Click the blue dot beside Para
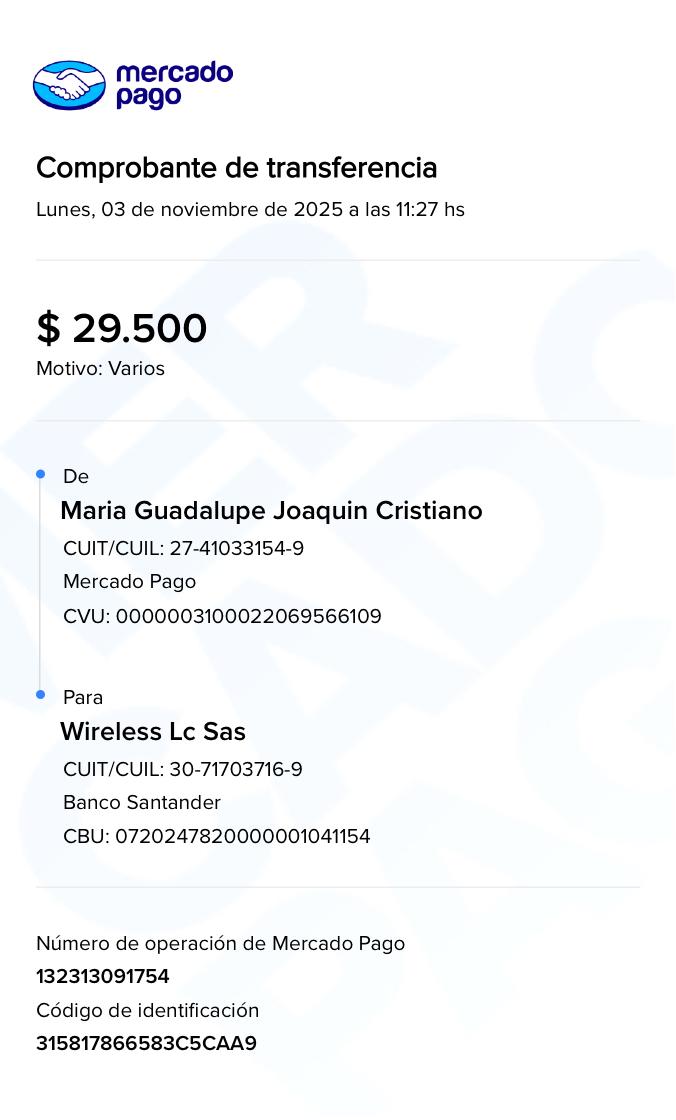This screenshot has width=676, height=1120. (41, 695)
